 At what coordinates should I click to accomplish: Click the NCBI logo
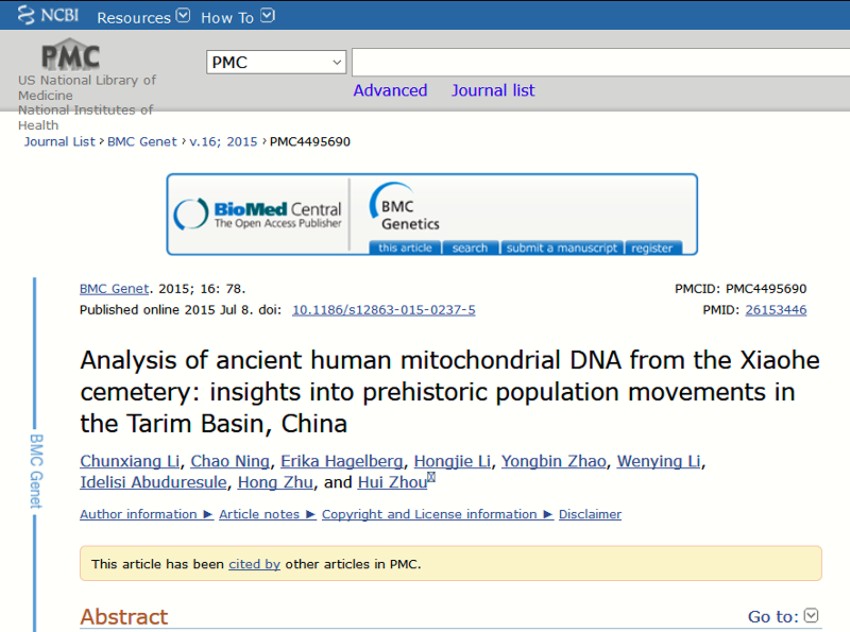pos(47,16)
